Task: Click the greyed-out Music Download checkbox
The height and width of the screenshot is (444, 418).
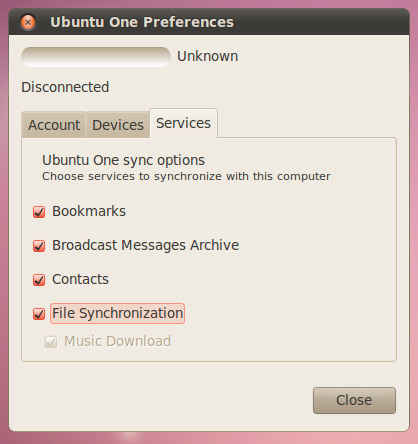Action: click(51, 341)
